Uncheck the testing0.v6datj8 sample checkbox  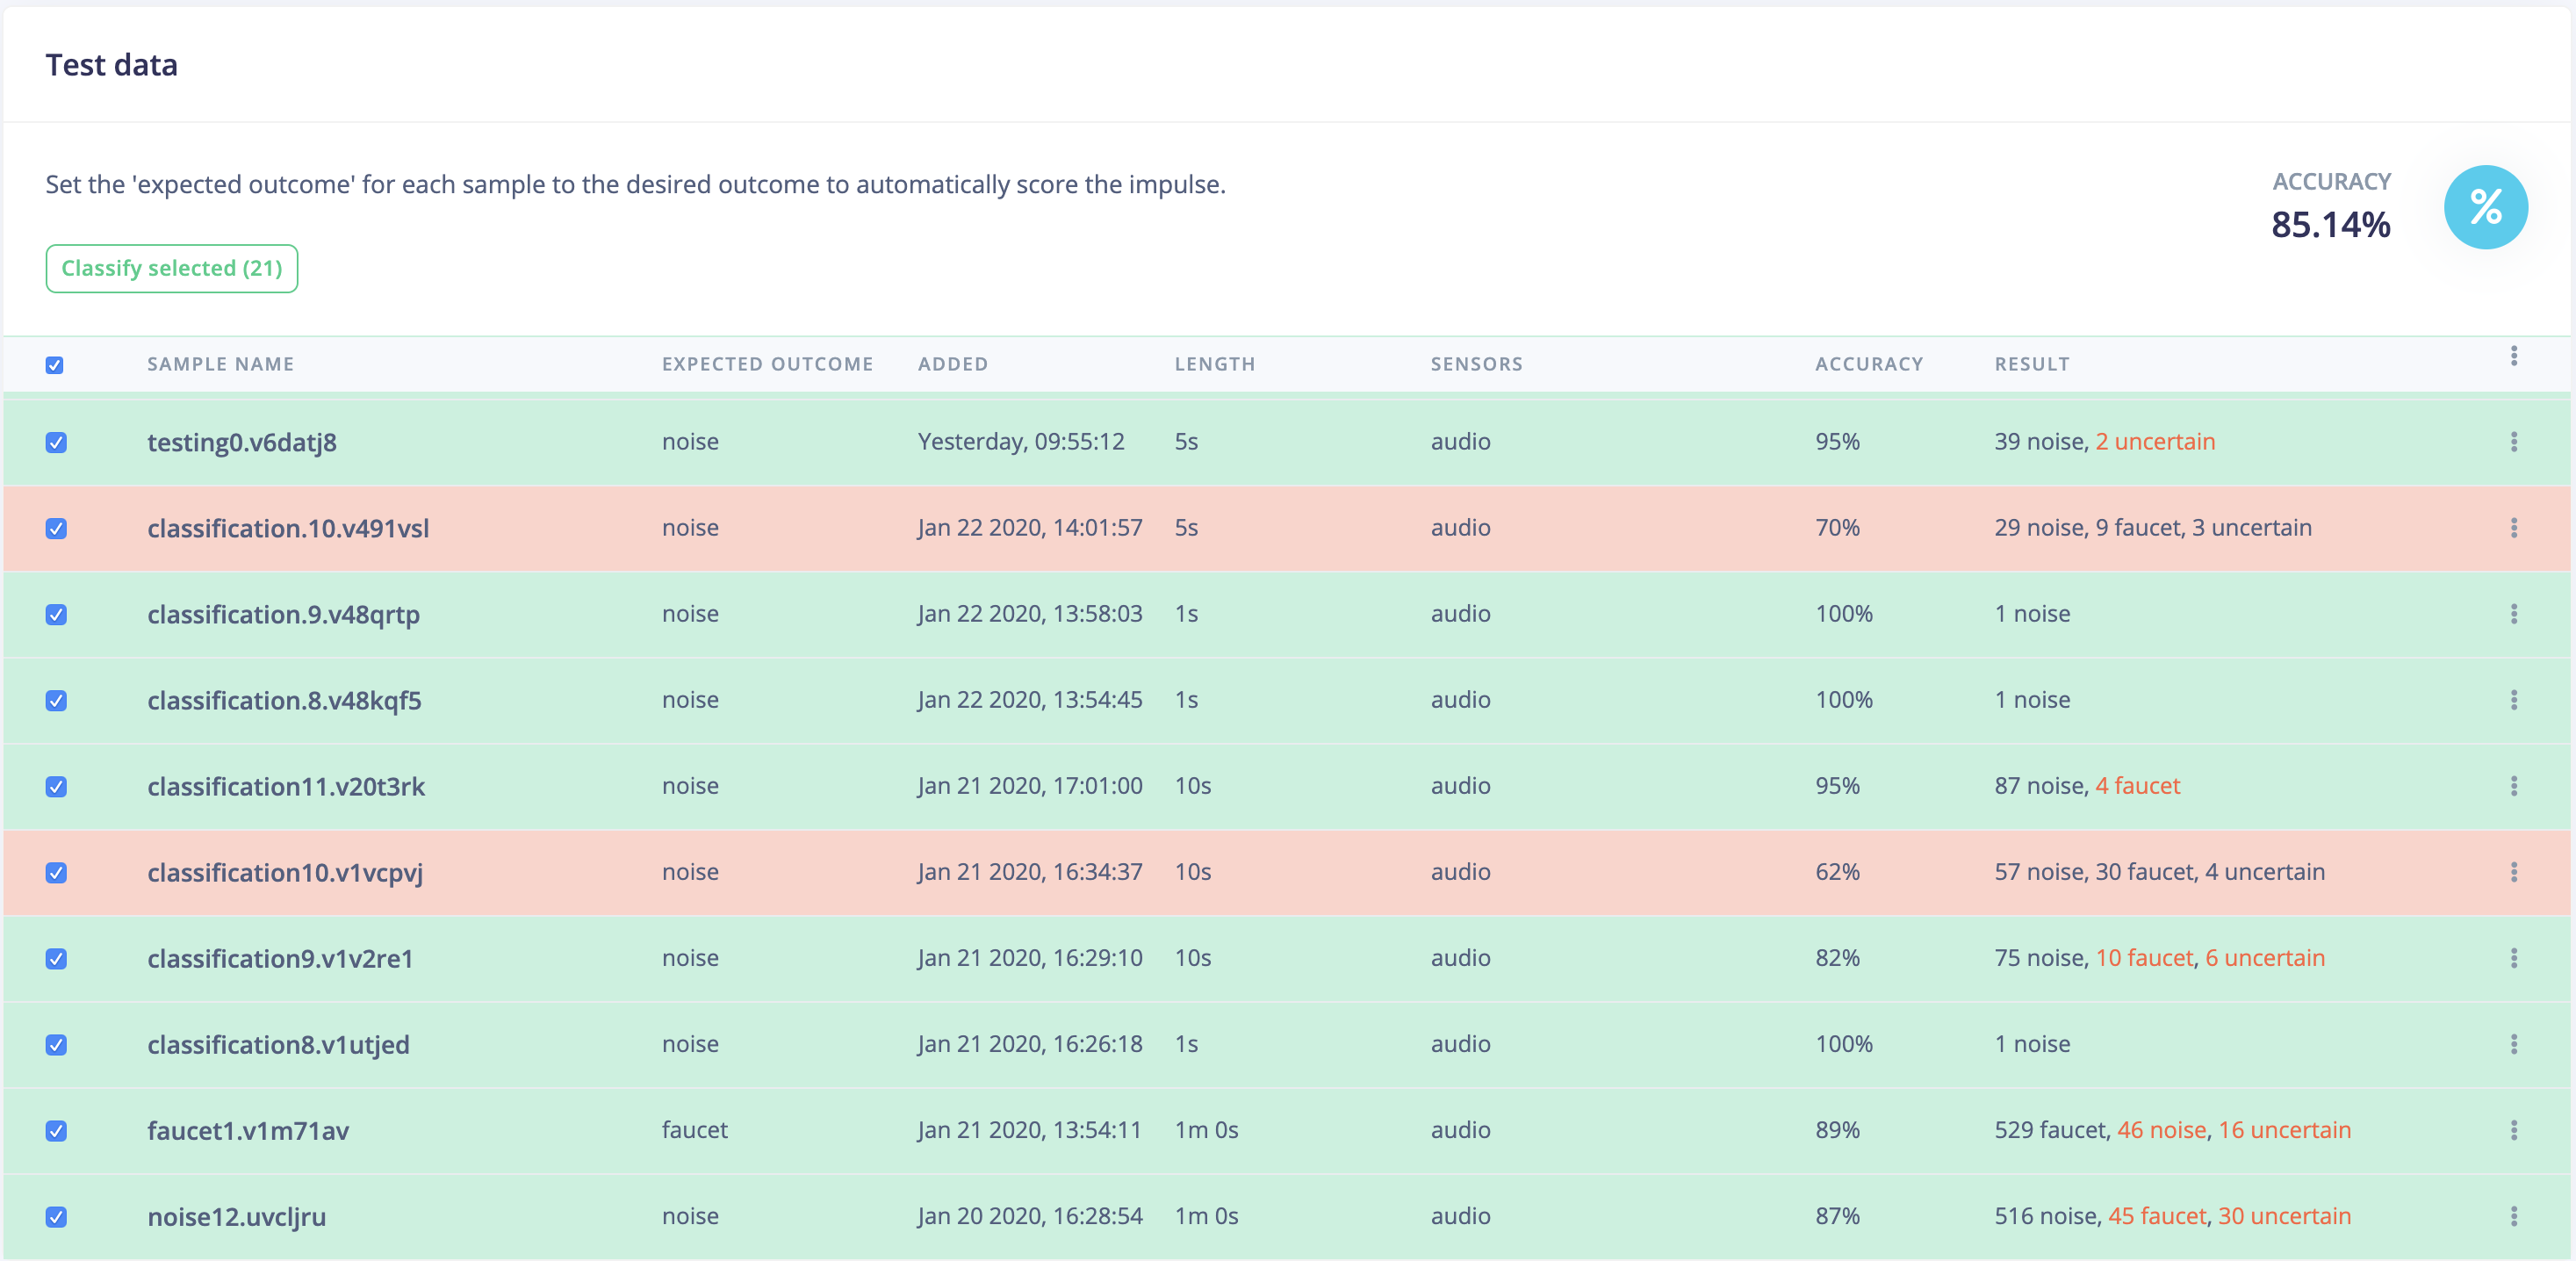56,442
